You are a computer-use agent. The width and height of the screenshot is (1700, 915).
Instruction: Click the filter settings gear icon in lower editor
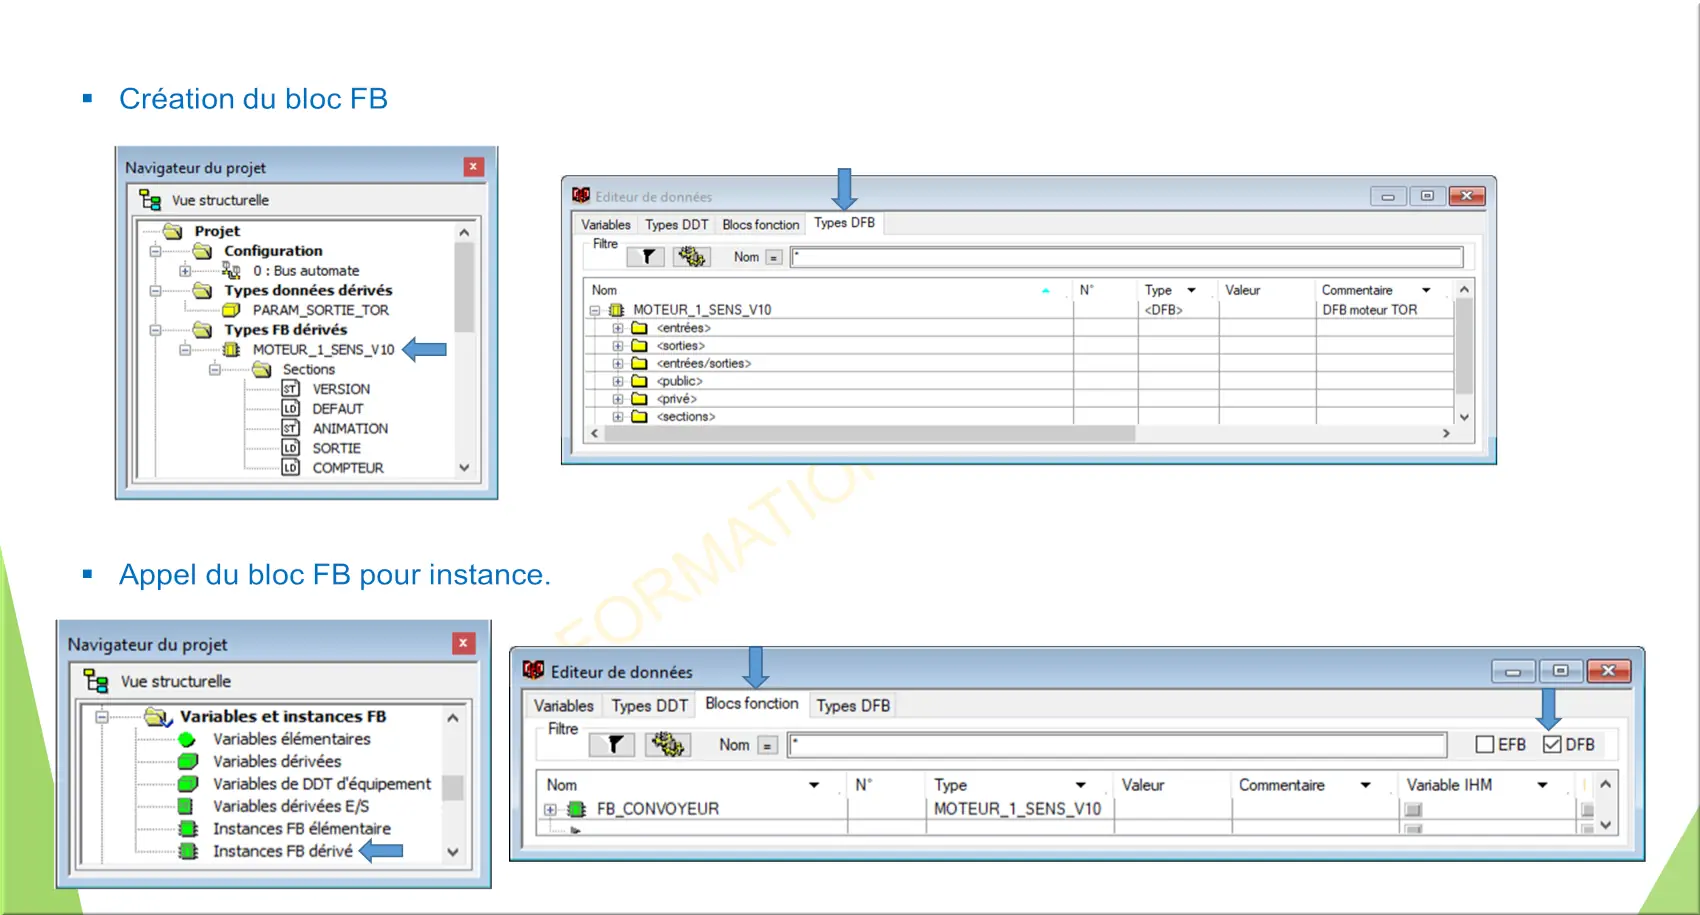[x=666, y=744]
